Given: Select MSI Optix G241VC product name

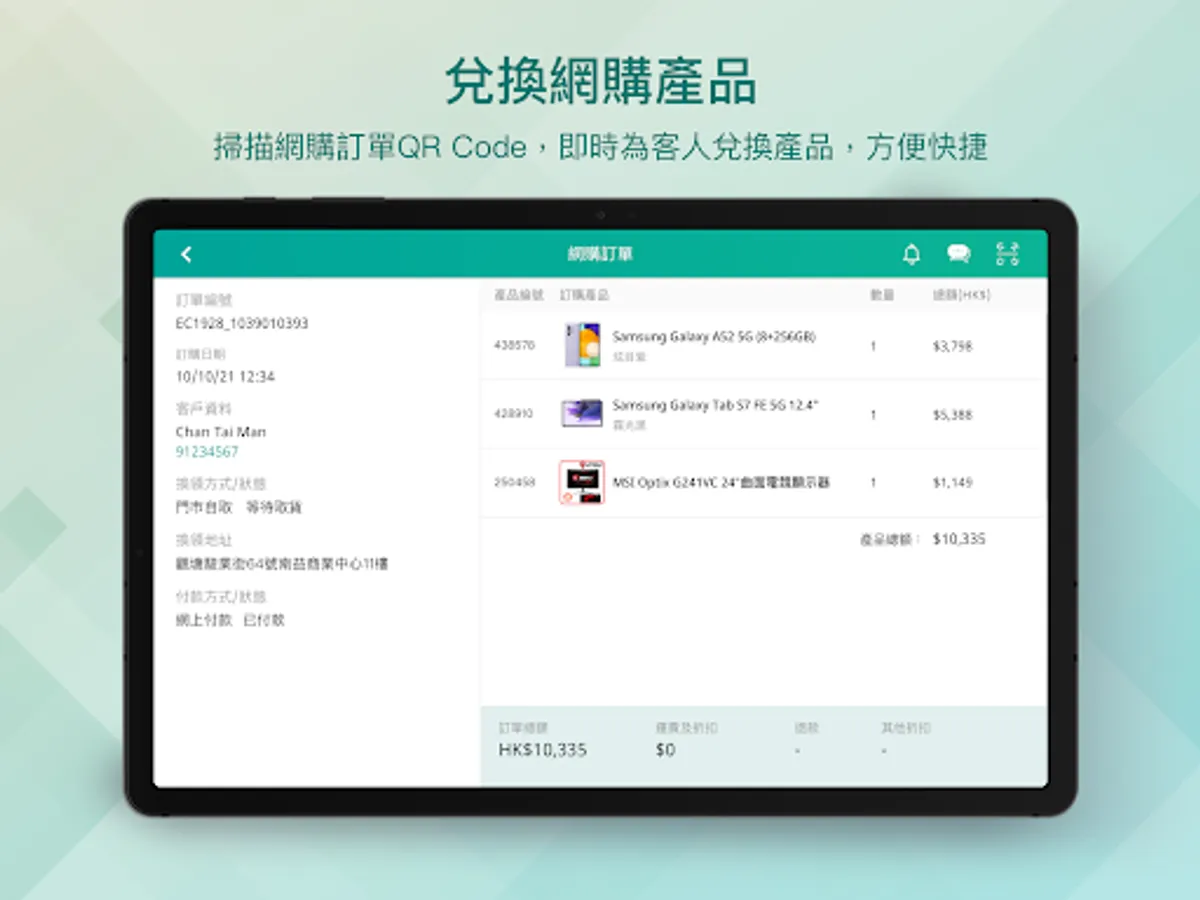Looking at the screenshot, I should [721, 482].
